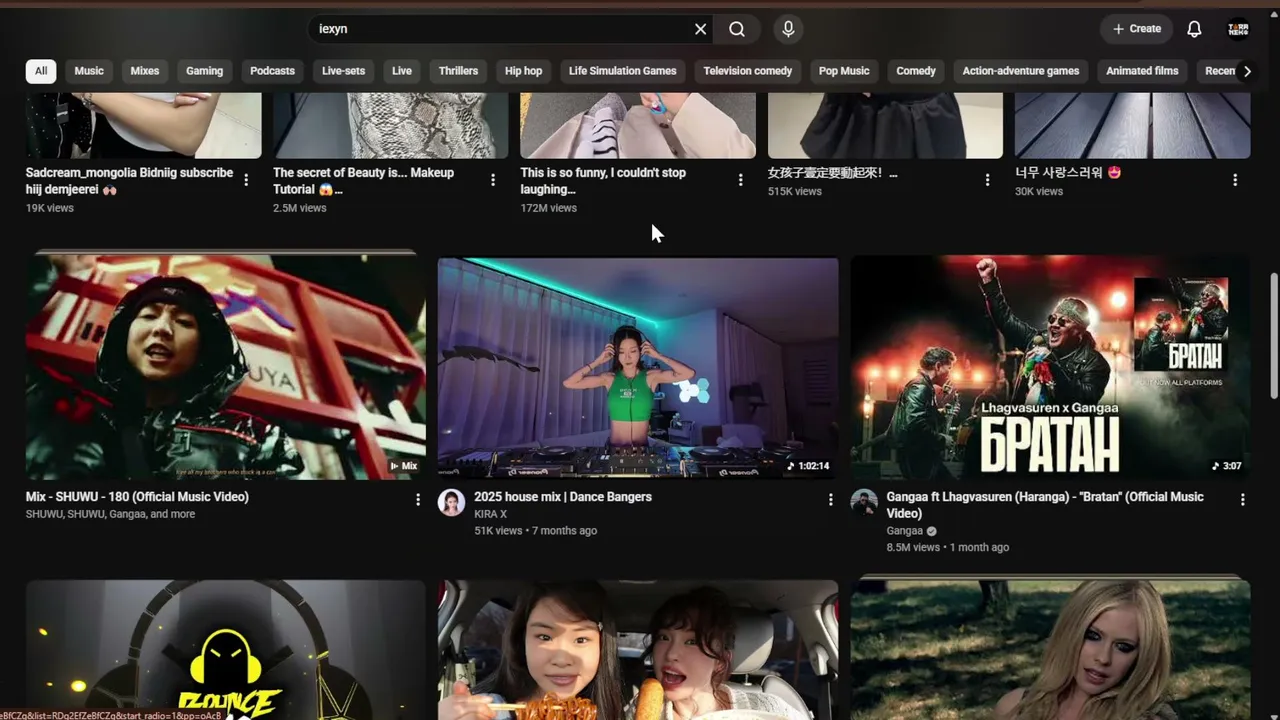Open the 女孩子壹定要動起來 short title
Image resolution: width=1280 pixels, height=720 pixels.
832,173
